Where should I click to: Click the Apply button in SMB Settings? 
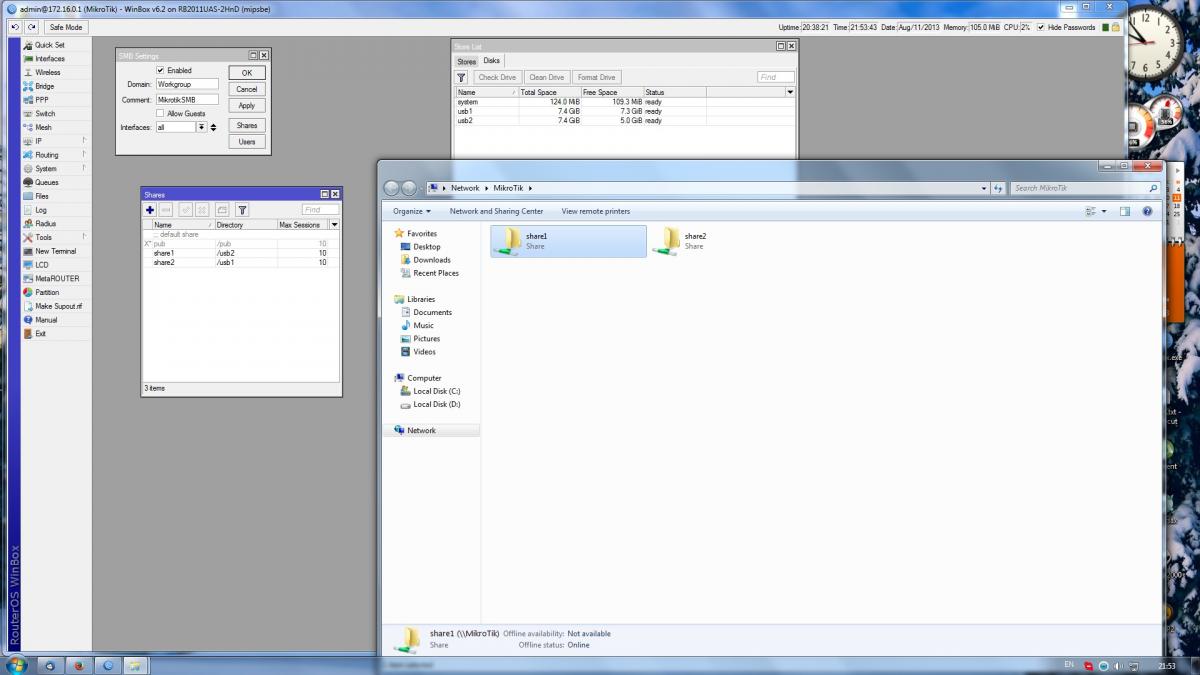[247, 105]
